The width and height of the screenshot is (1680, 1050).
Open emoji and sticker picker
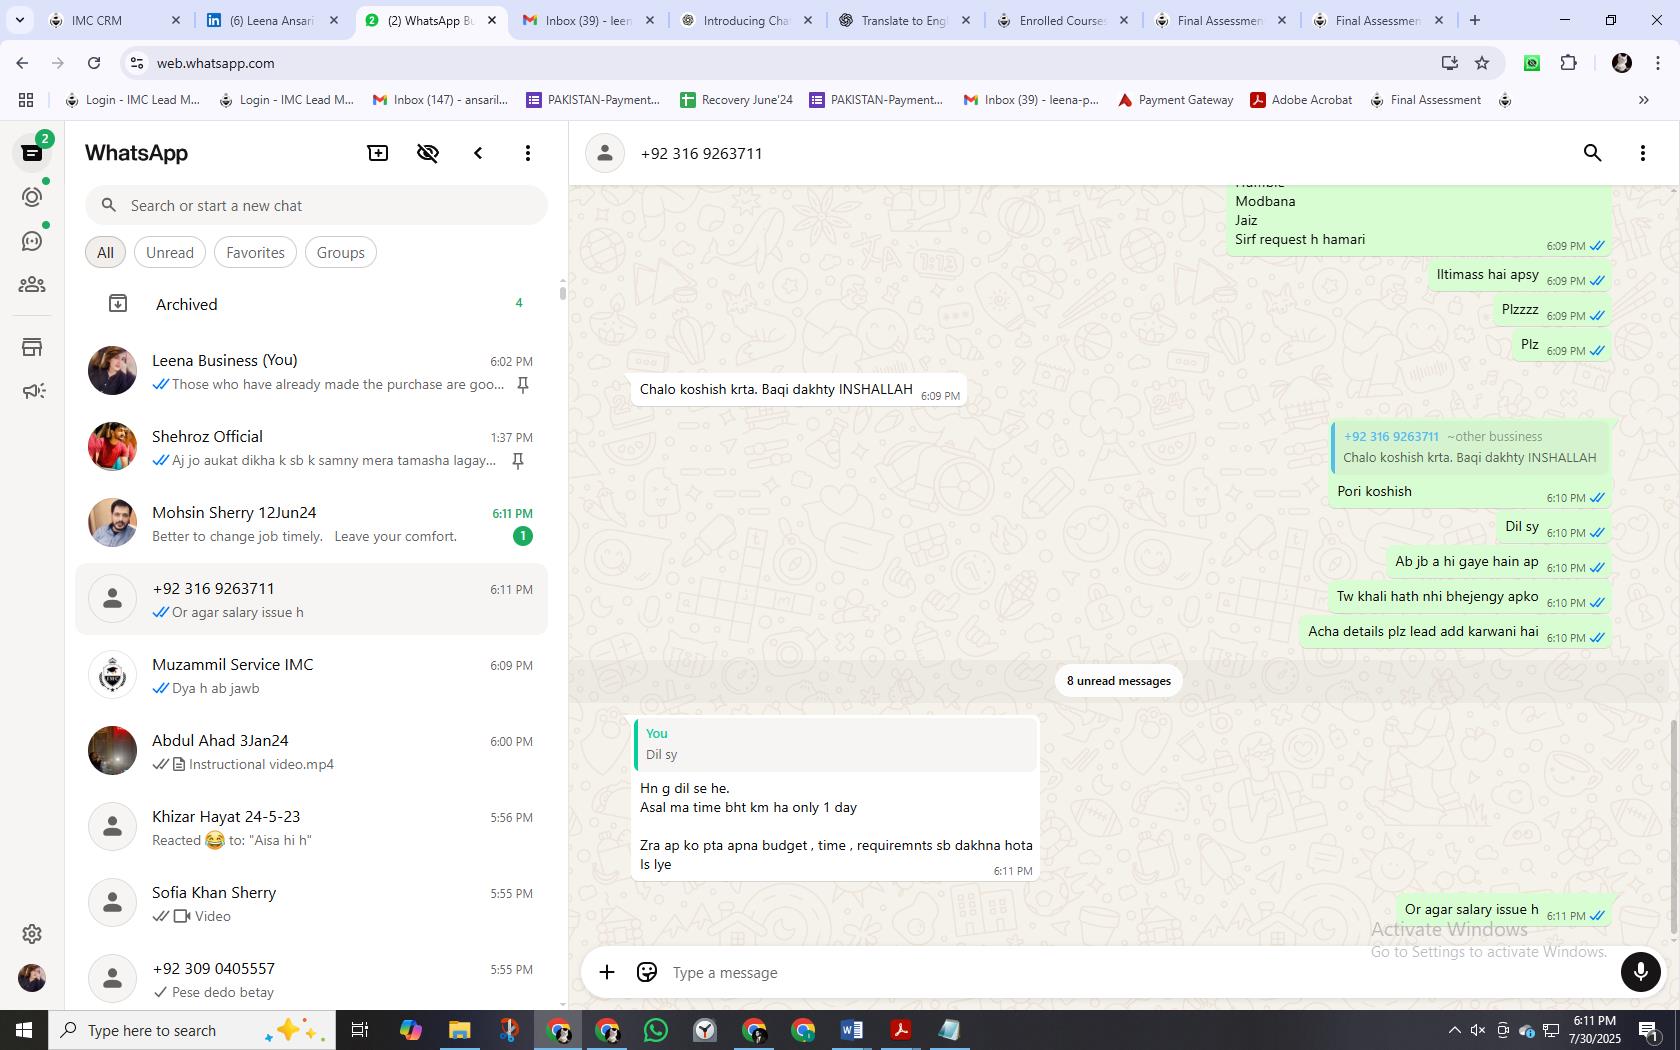tap(647, 972)
